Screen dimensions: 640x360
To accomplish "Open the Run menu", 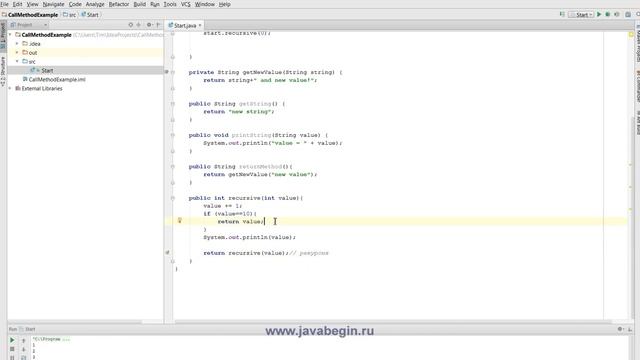I will coord(155,4).
